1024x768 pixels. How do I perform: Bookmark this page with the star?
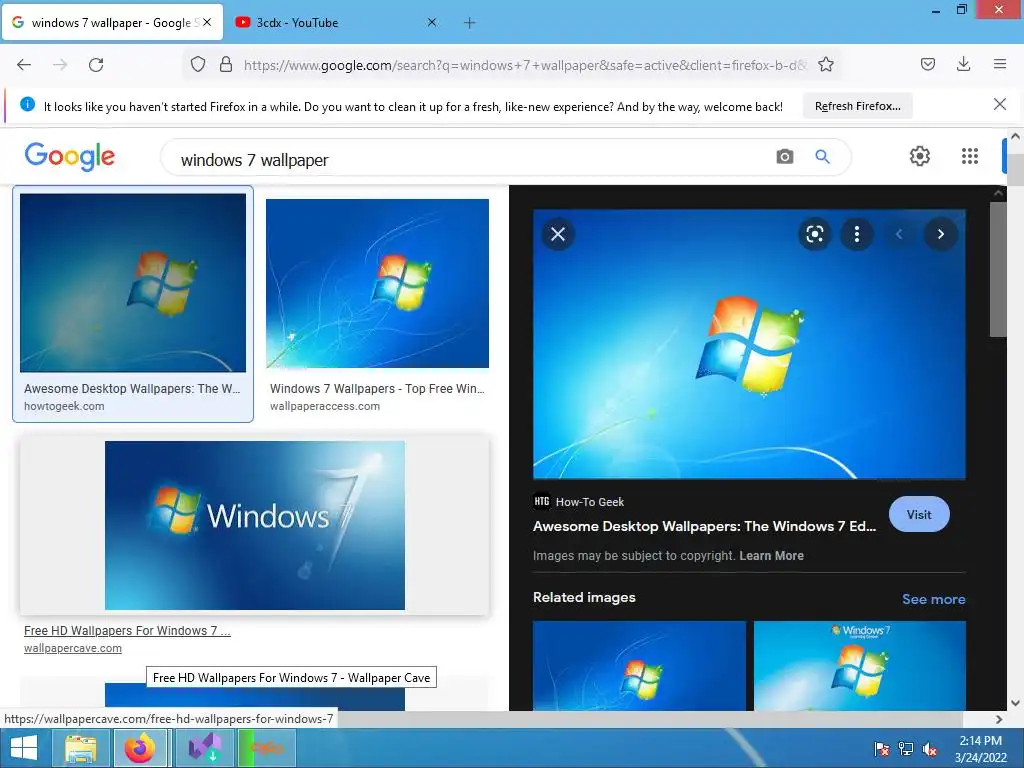[x=825, y=65]
